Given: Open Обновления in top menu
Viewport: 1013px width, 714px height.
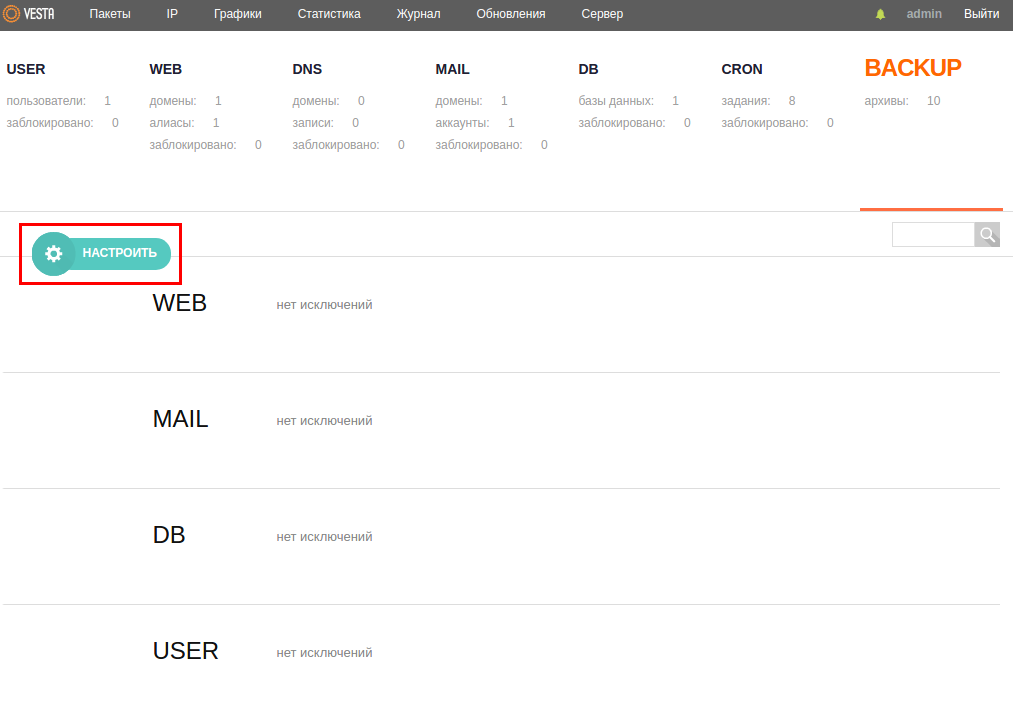Looking at the screenshot, I should pos(511,14).
